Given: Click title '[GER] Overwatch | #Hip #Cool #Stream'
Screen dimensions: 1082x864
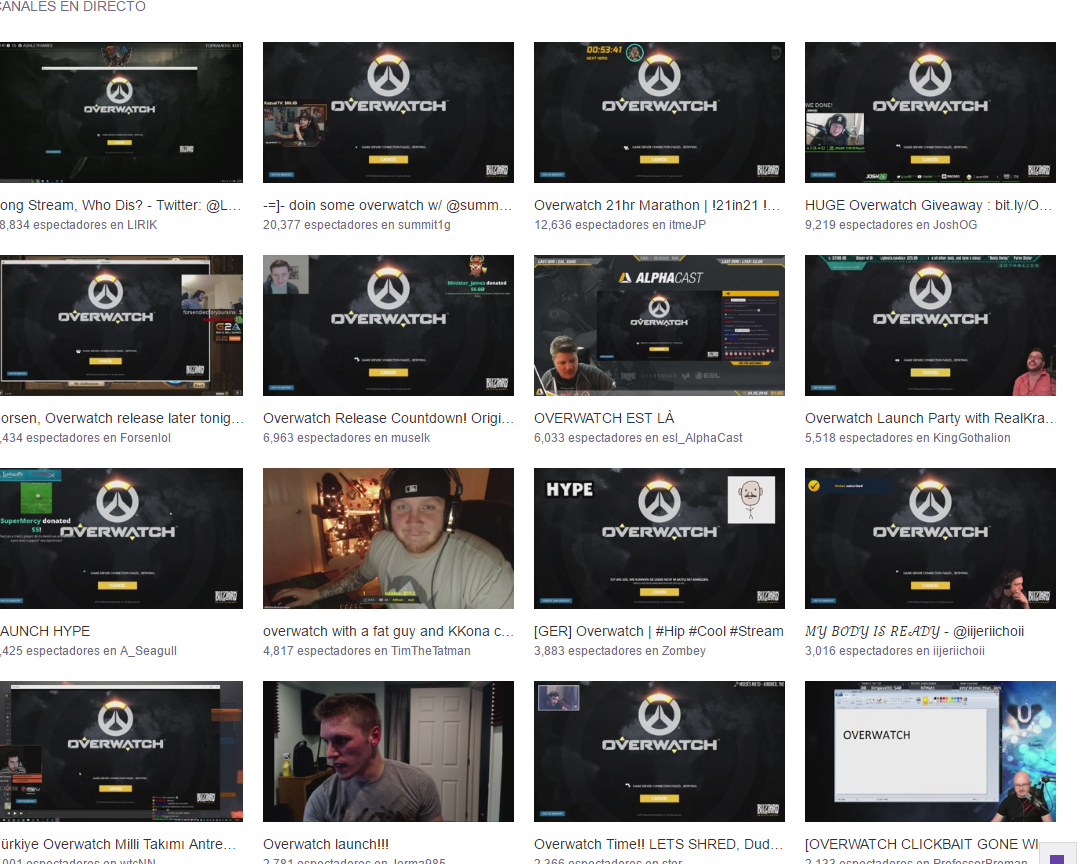Looking at the screenshot, I should [x=659, y=631].
